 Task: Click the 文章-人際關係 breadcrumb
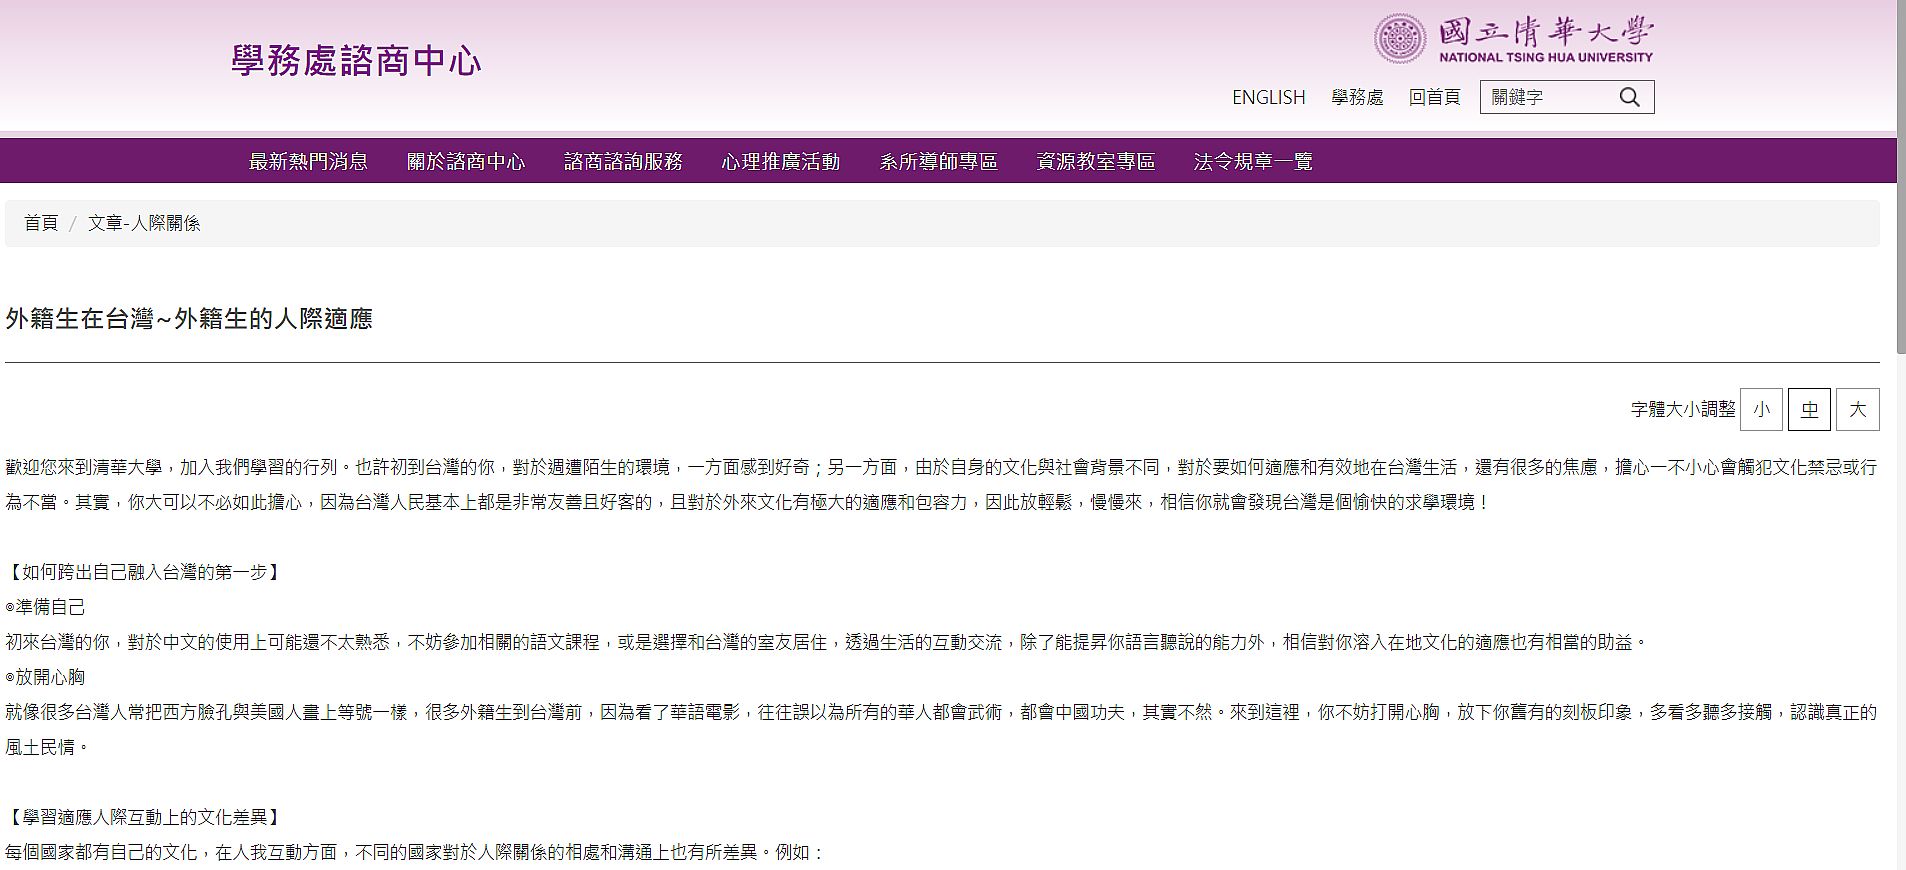tap(144, 223)
